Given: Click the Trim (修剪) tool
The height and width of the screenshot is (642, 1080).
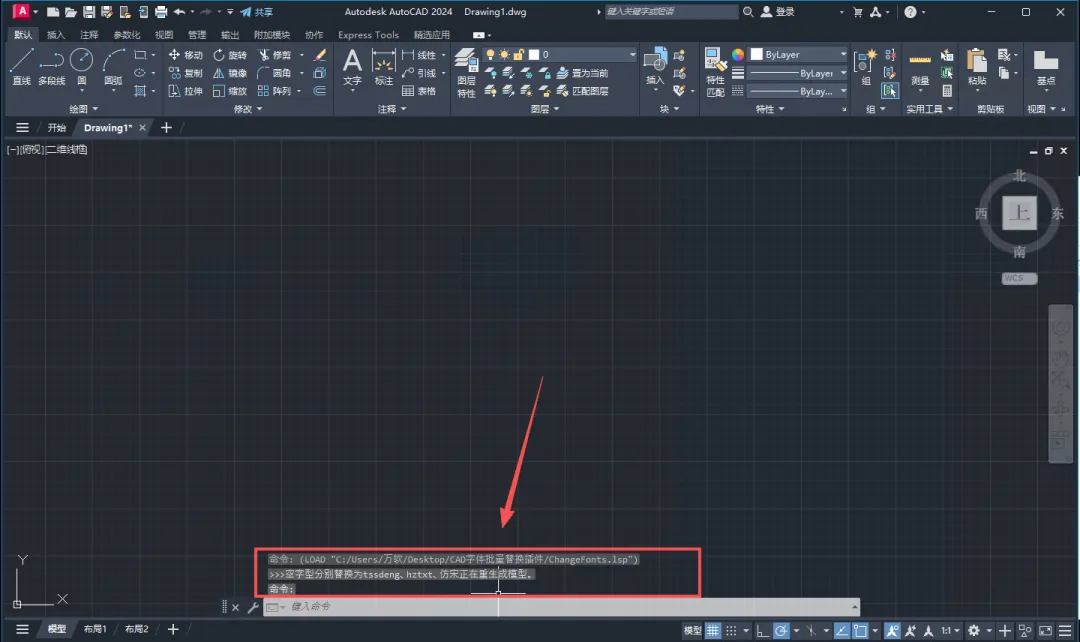Looking at the screenshot, I should [274, 55].
